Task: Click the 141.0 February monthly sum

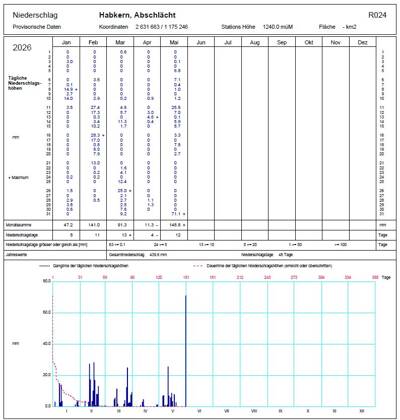Action: pos(94,225)
